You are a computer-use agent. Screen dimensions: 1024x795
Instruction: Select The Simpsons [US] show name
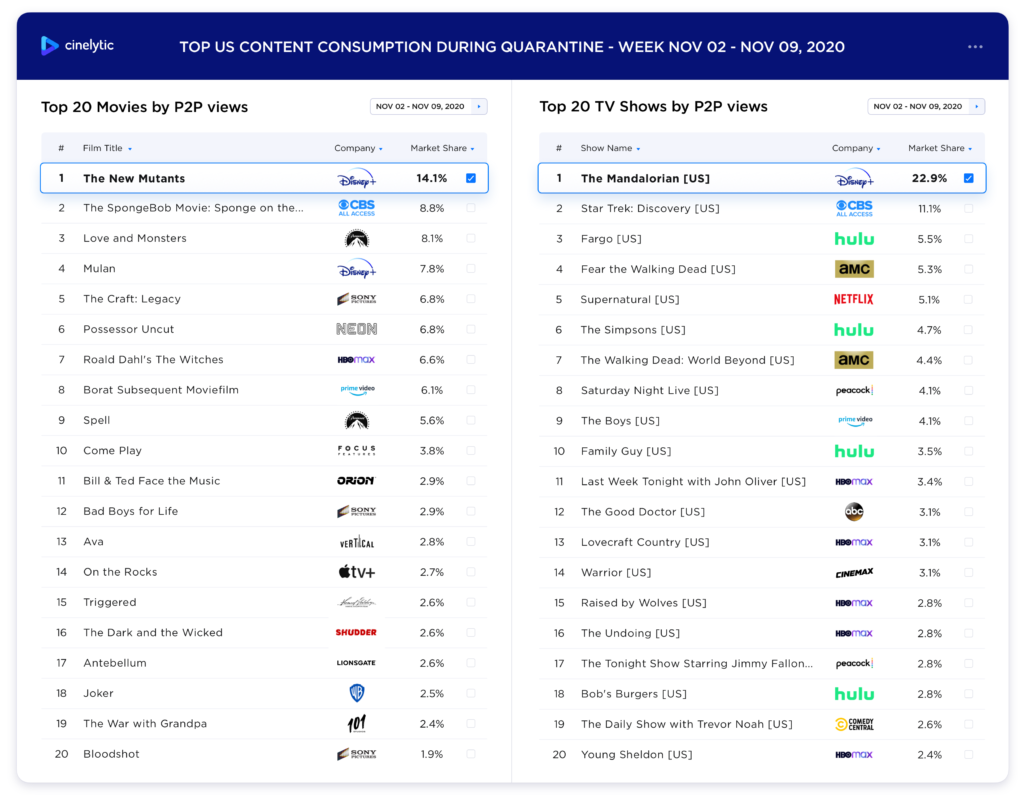click(x=633, y=330)
